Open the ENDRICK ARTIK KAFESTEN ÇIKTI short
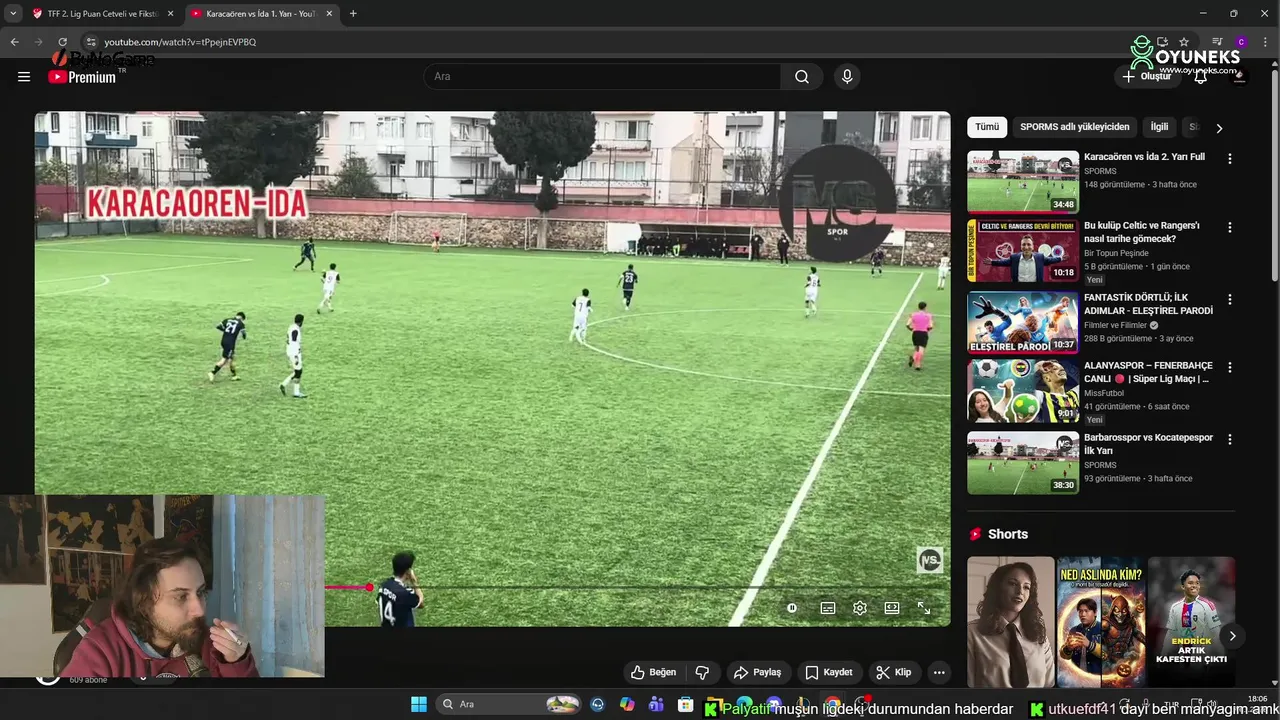 click(x=1191, y=622)
